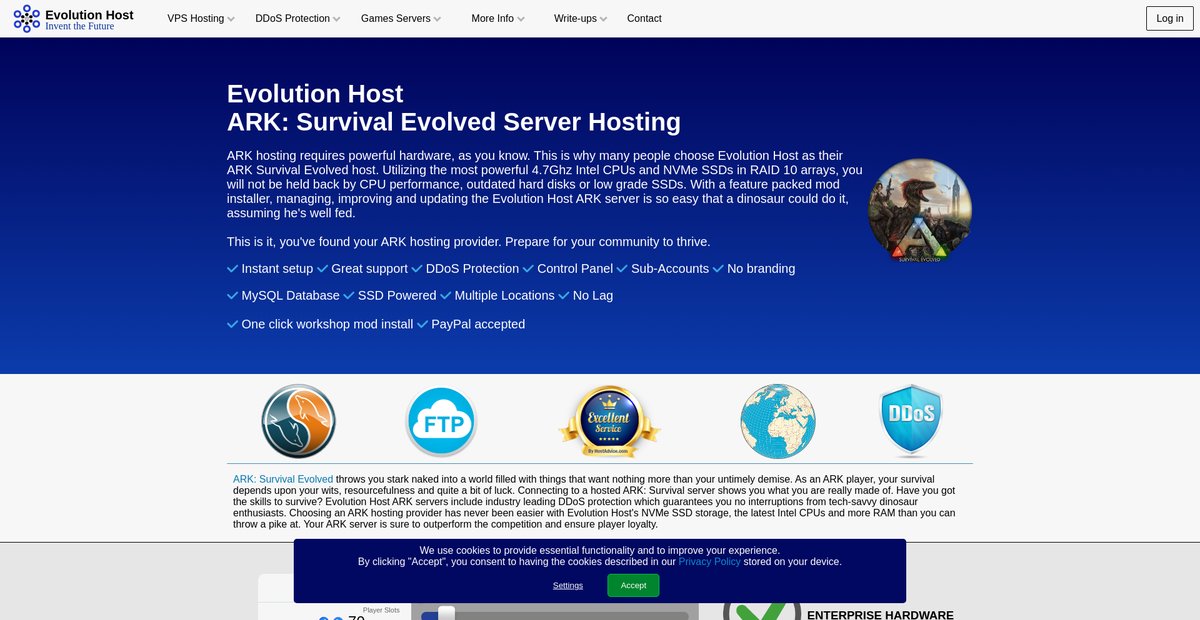Expand the Games Servers dropdown arrow
Image resolution: width=1200 pixels, height=620 pixels.
tap(437, 19)
